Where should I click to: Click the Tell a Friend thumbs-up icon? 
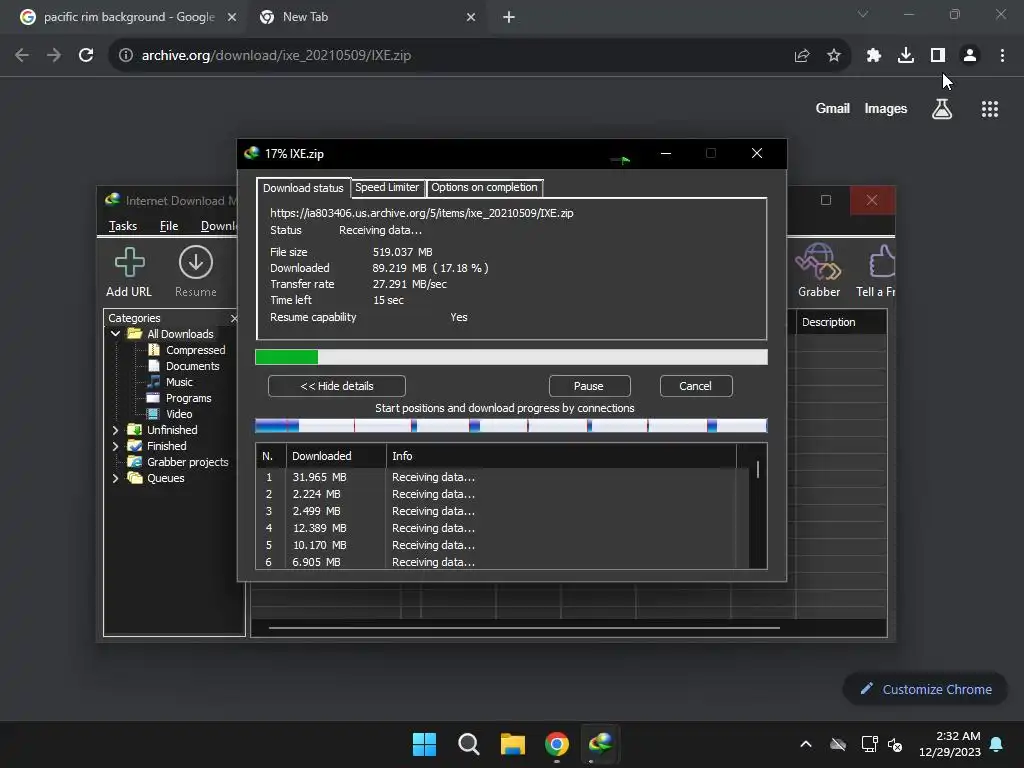(882, 261)
